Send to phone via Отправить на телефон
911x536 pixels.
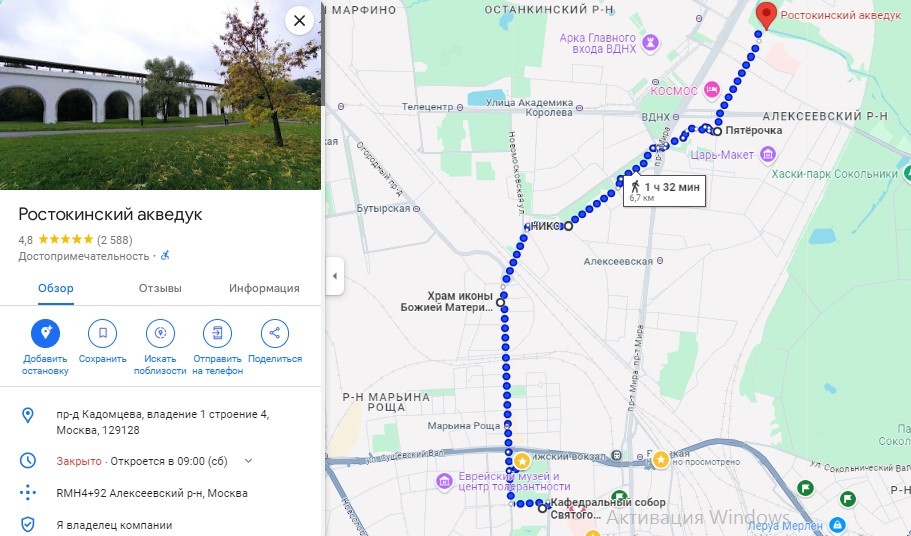pyautogui.click(x=217, y=333)
